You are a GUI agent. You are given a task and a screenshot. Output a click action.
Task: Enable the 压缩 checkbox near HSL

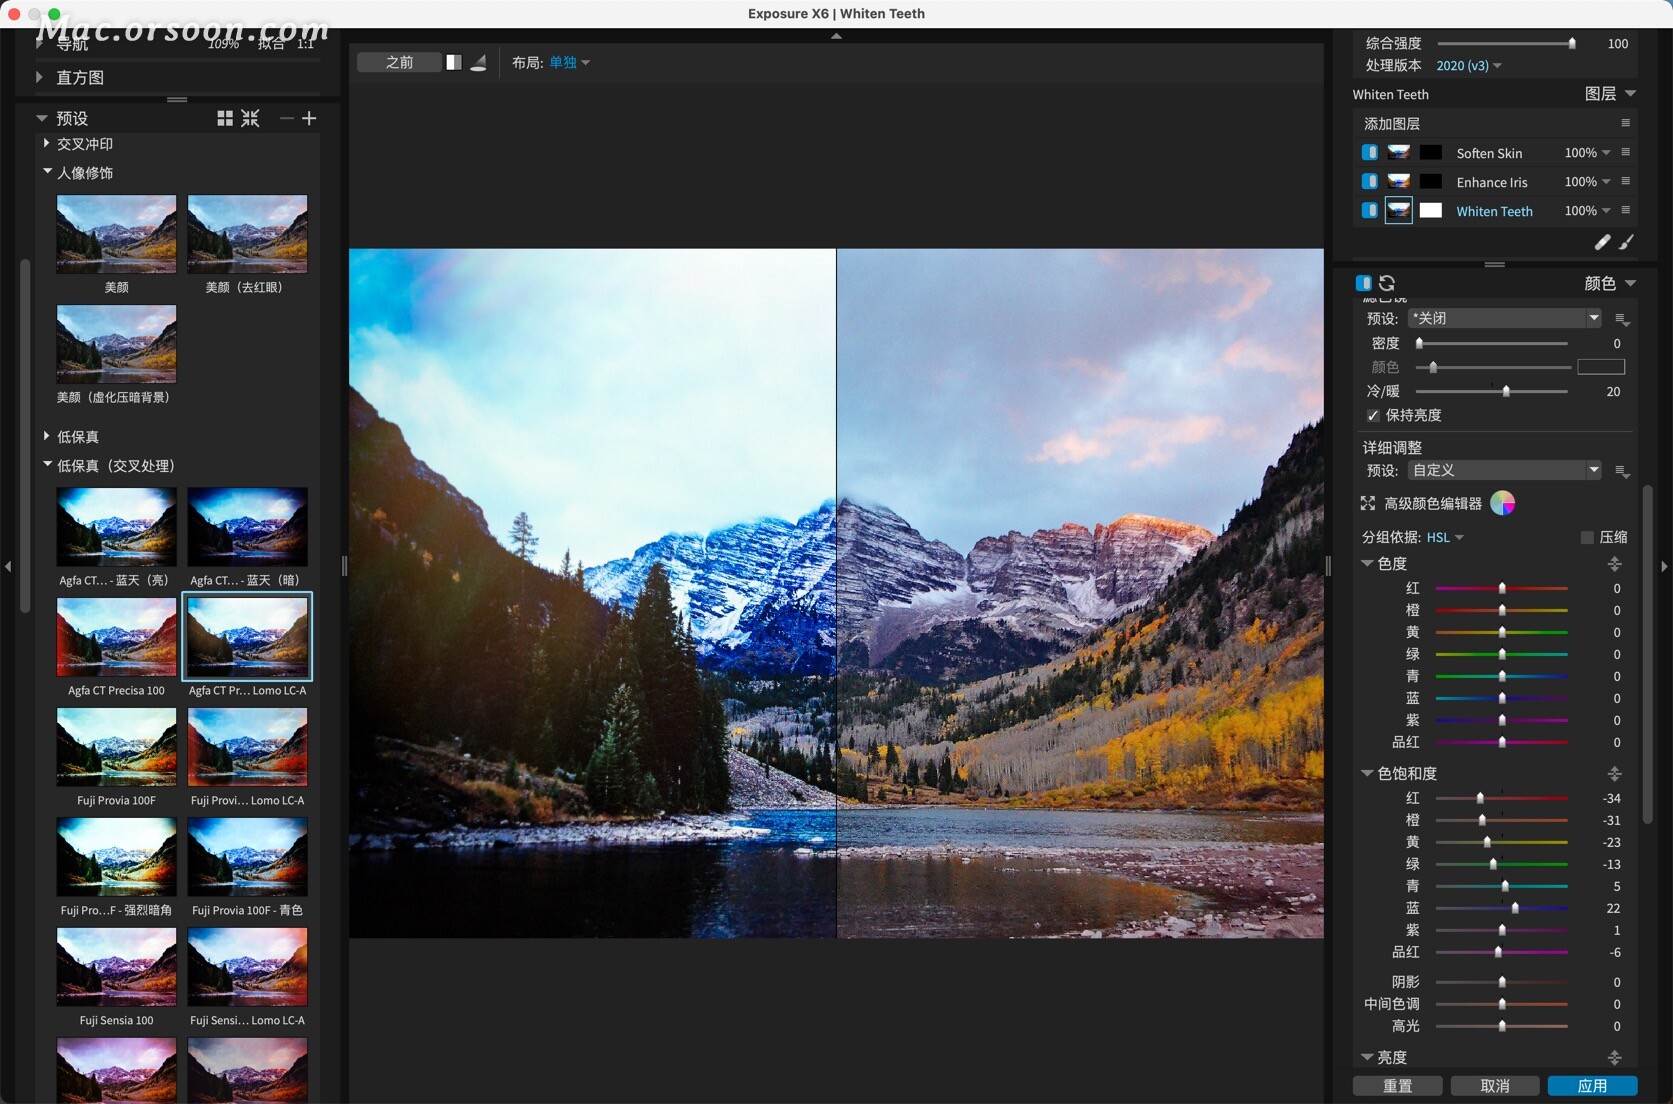coord(1586,537)
